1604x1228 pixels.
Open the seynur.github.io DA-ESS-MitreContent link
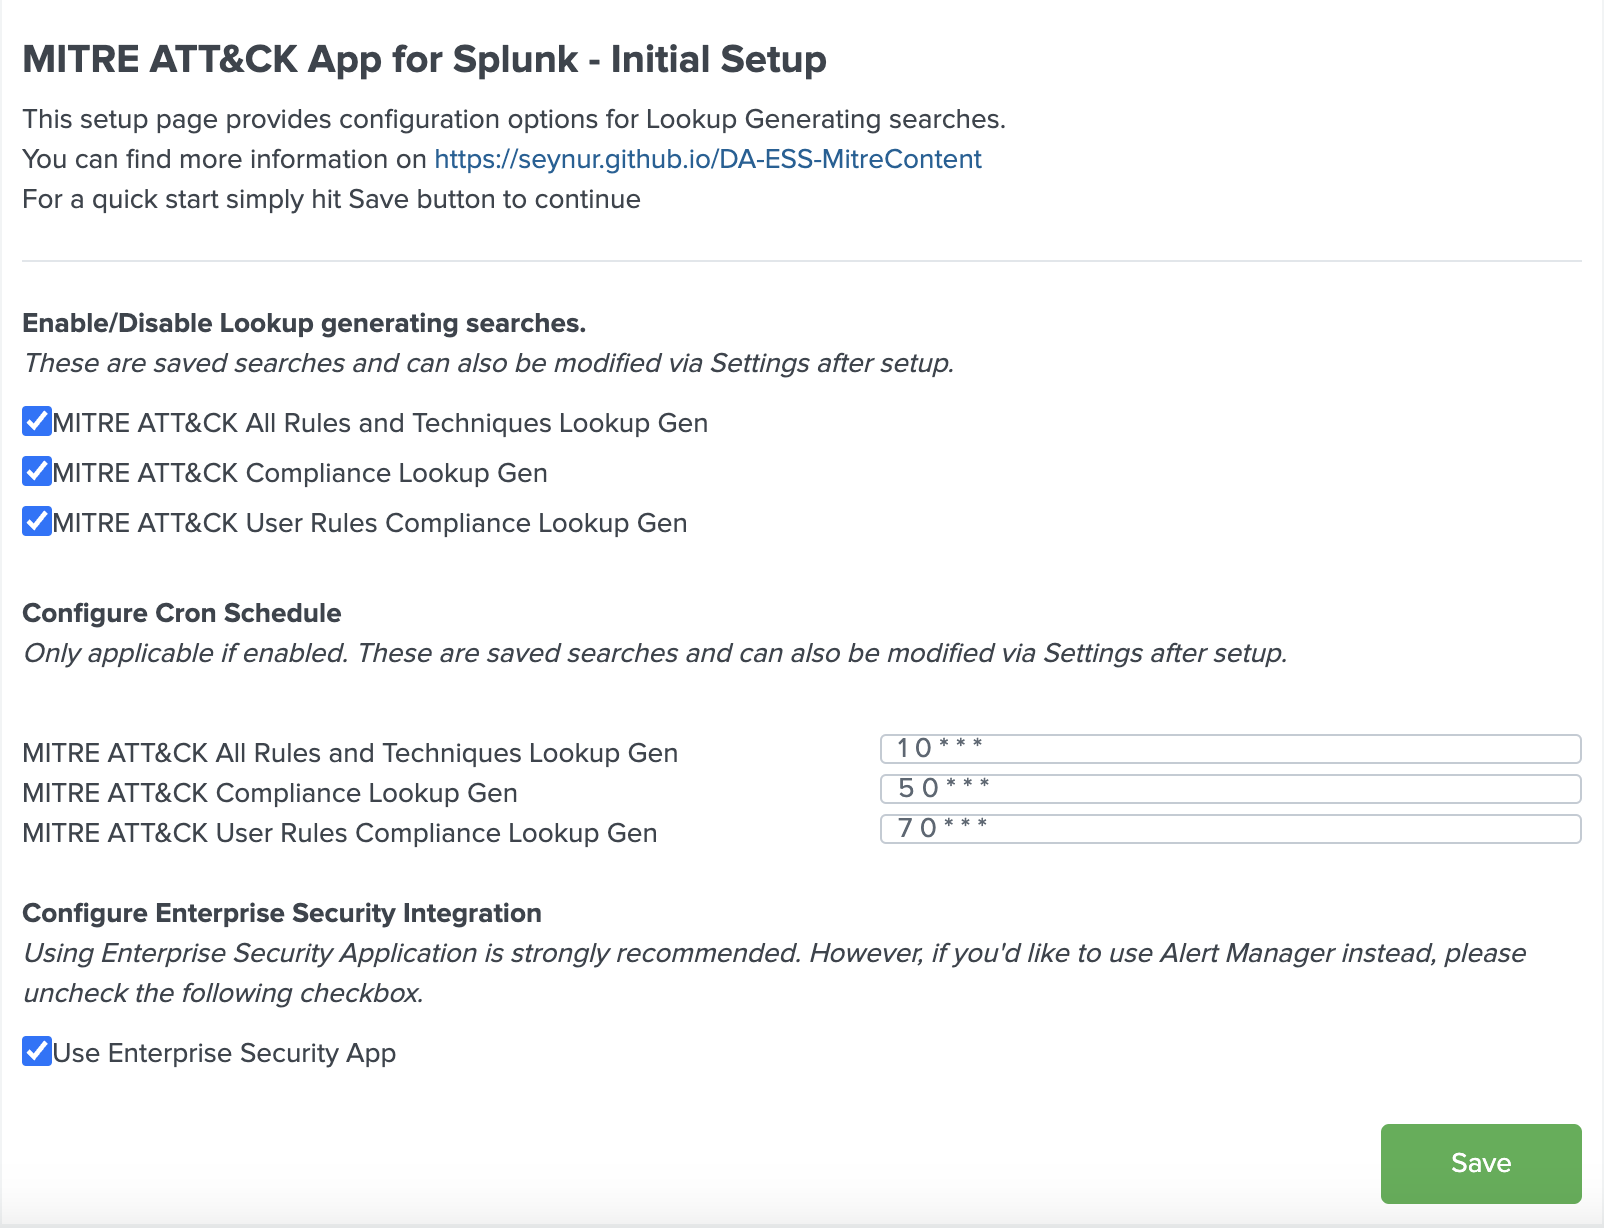point(707,159)
